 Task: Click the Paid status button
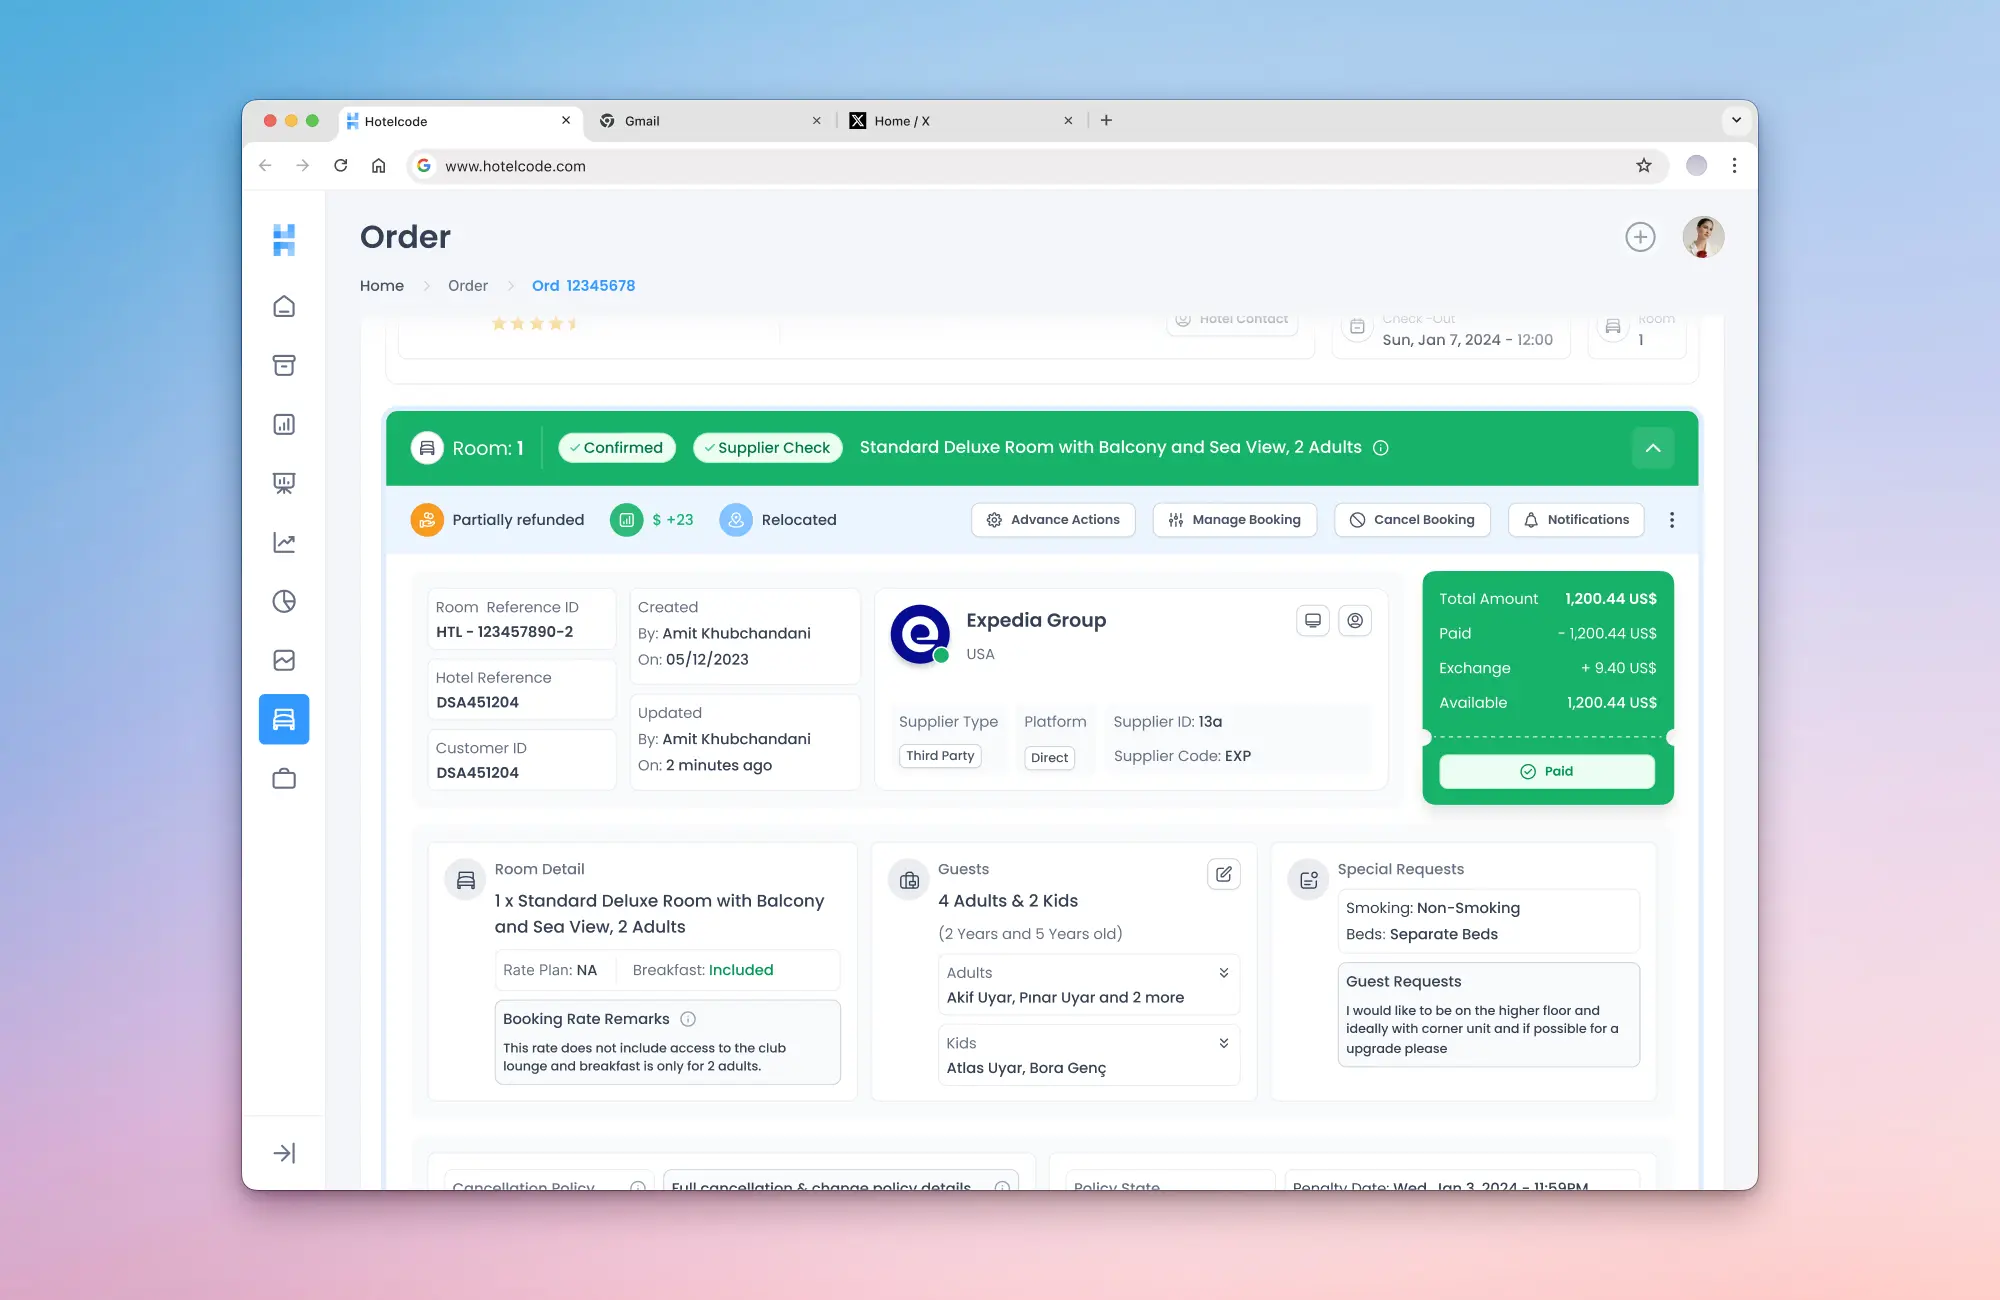[1546, 771]
